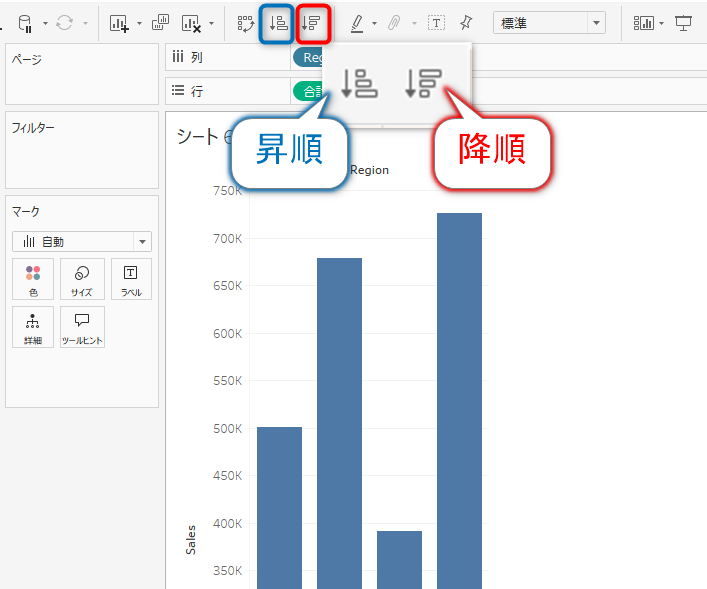The height and width of the screenshot is (589, 707).
Task: Click the サイズ size button in Marks
Action: point(82,279)
